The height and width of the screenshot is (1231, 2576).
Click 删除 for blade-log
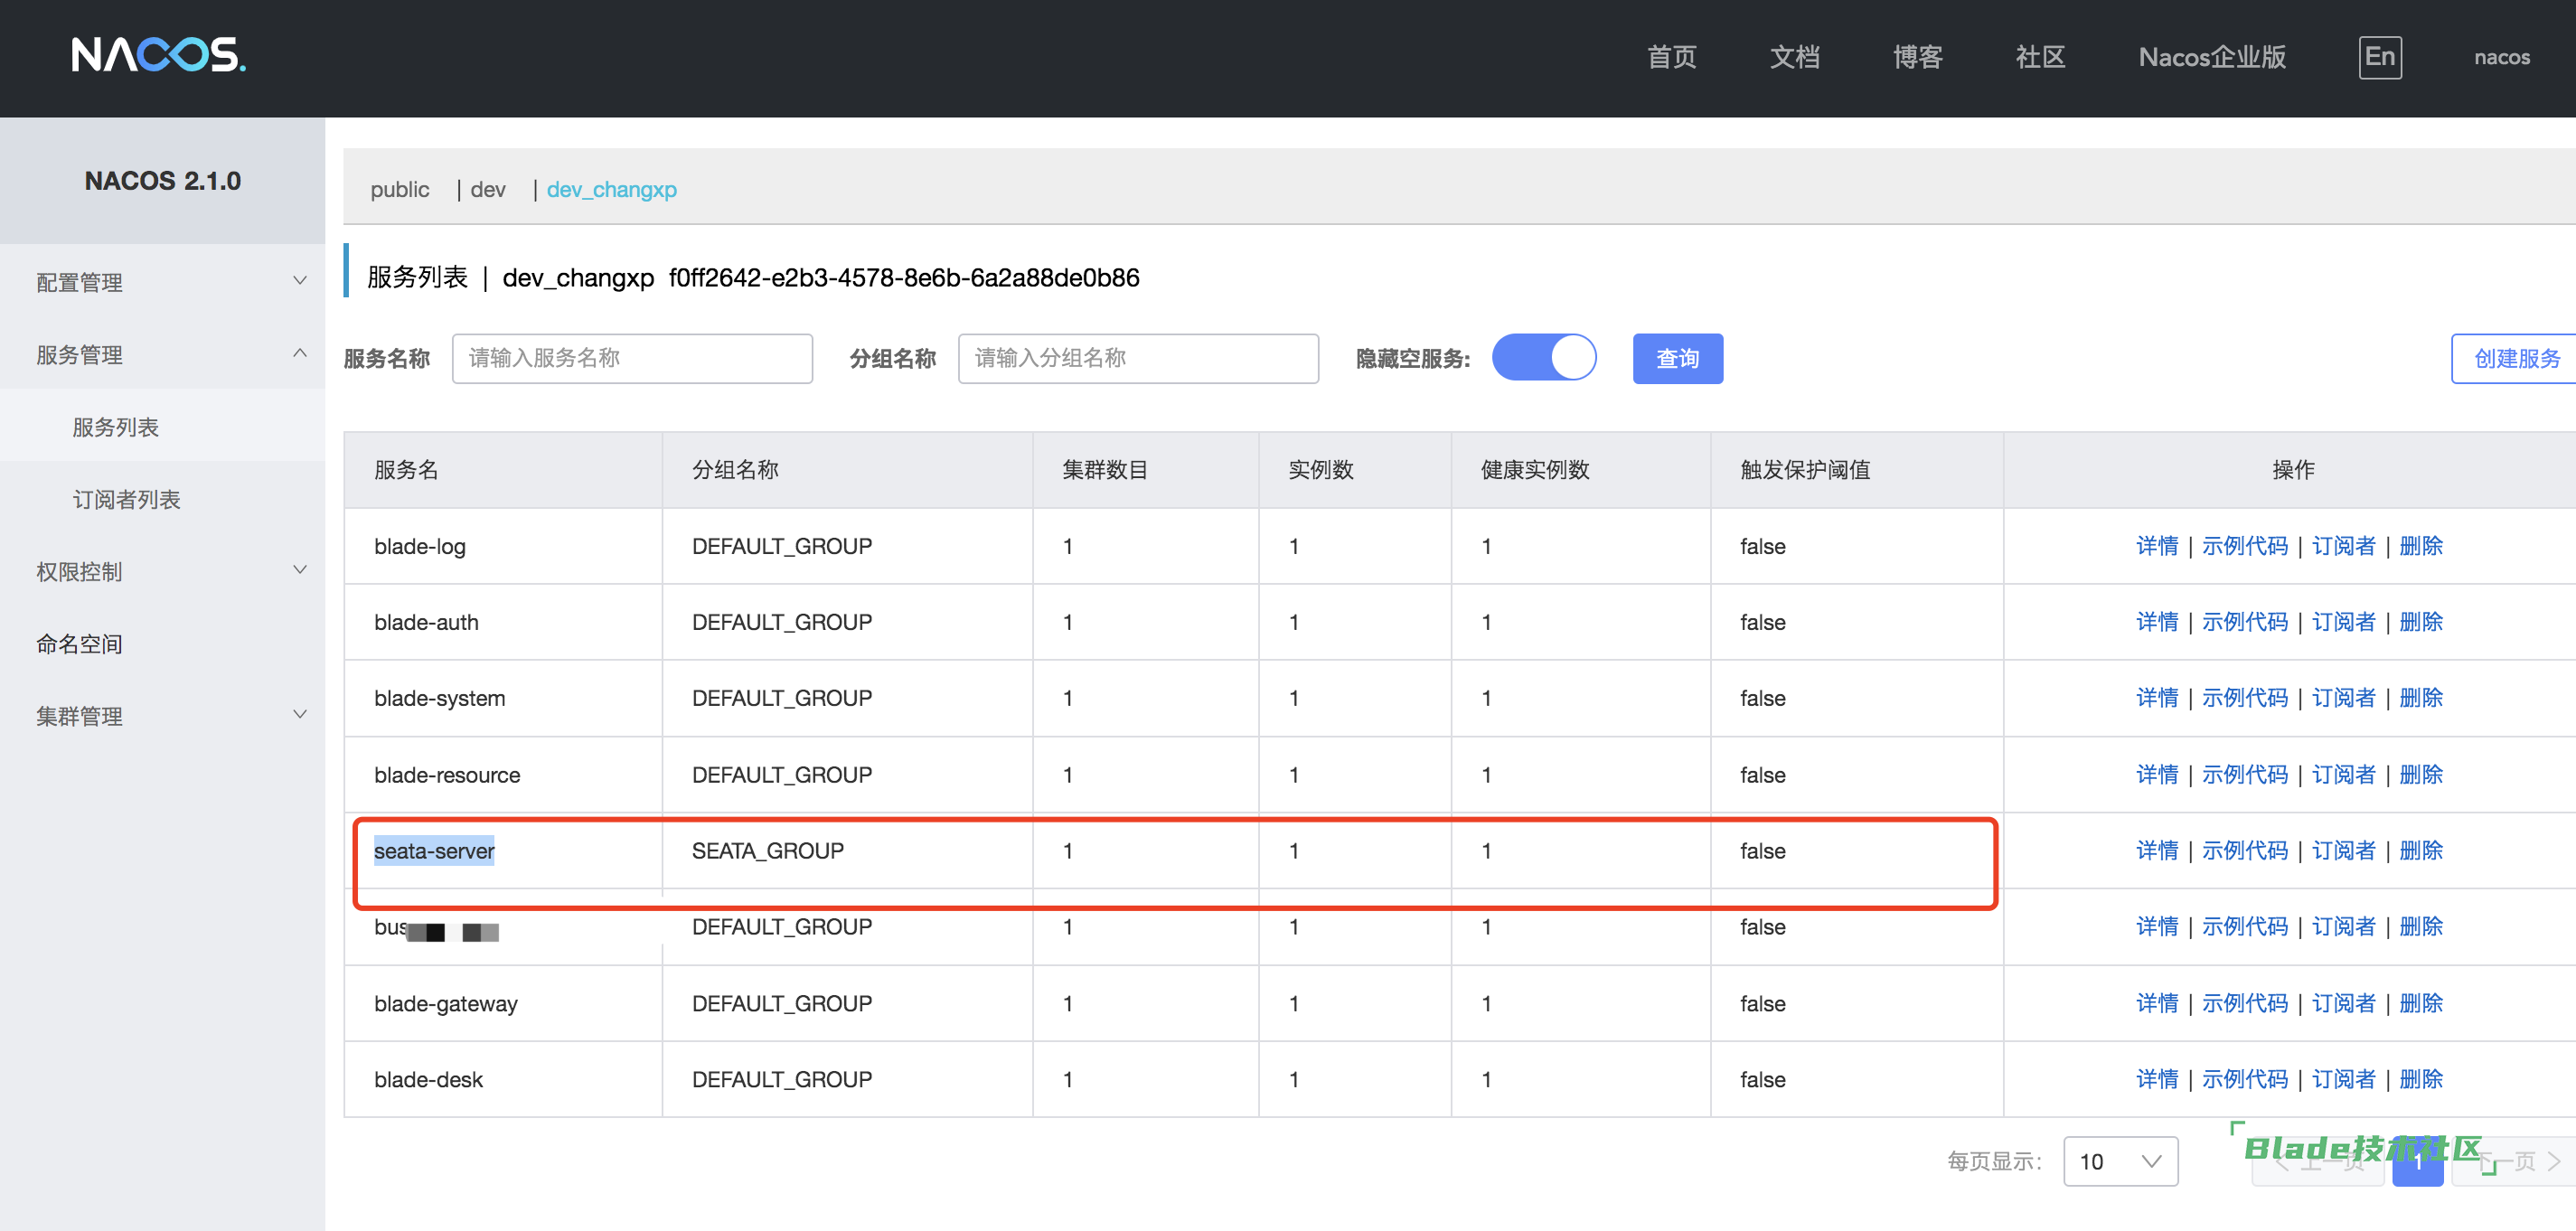pos(2420,545)
